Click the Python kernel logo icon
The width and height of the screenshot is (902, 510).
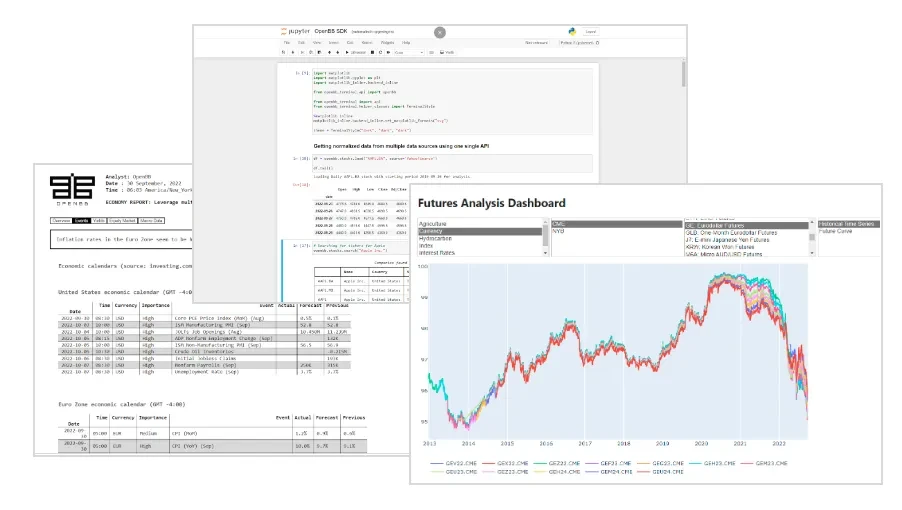(570, 32)
